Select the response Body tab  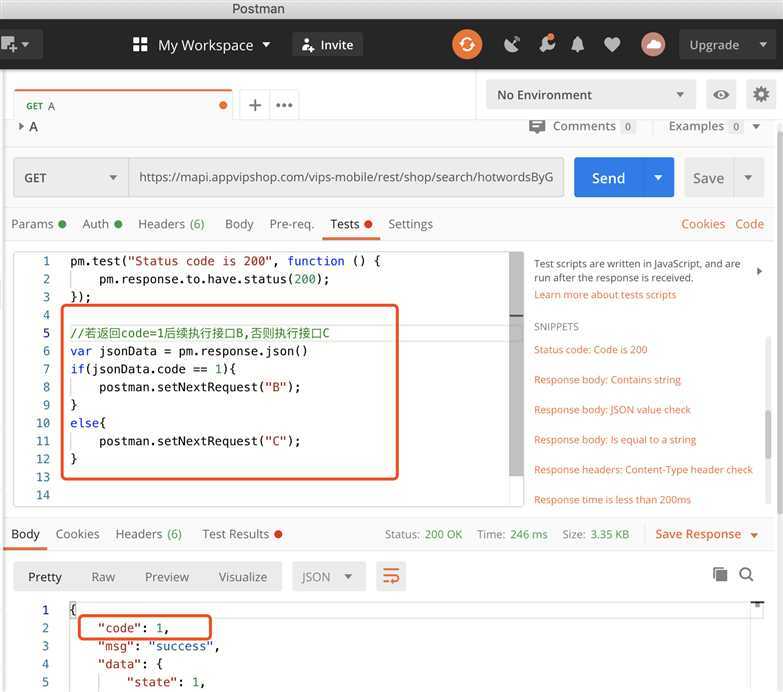[25, 534]
